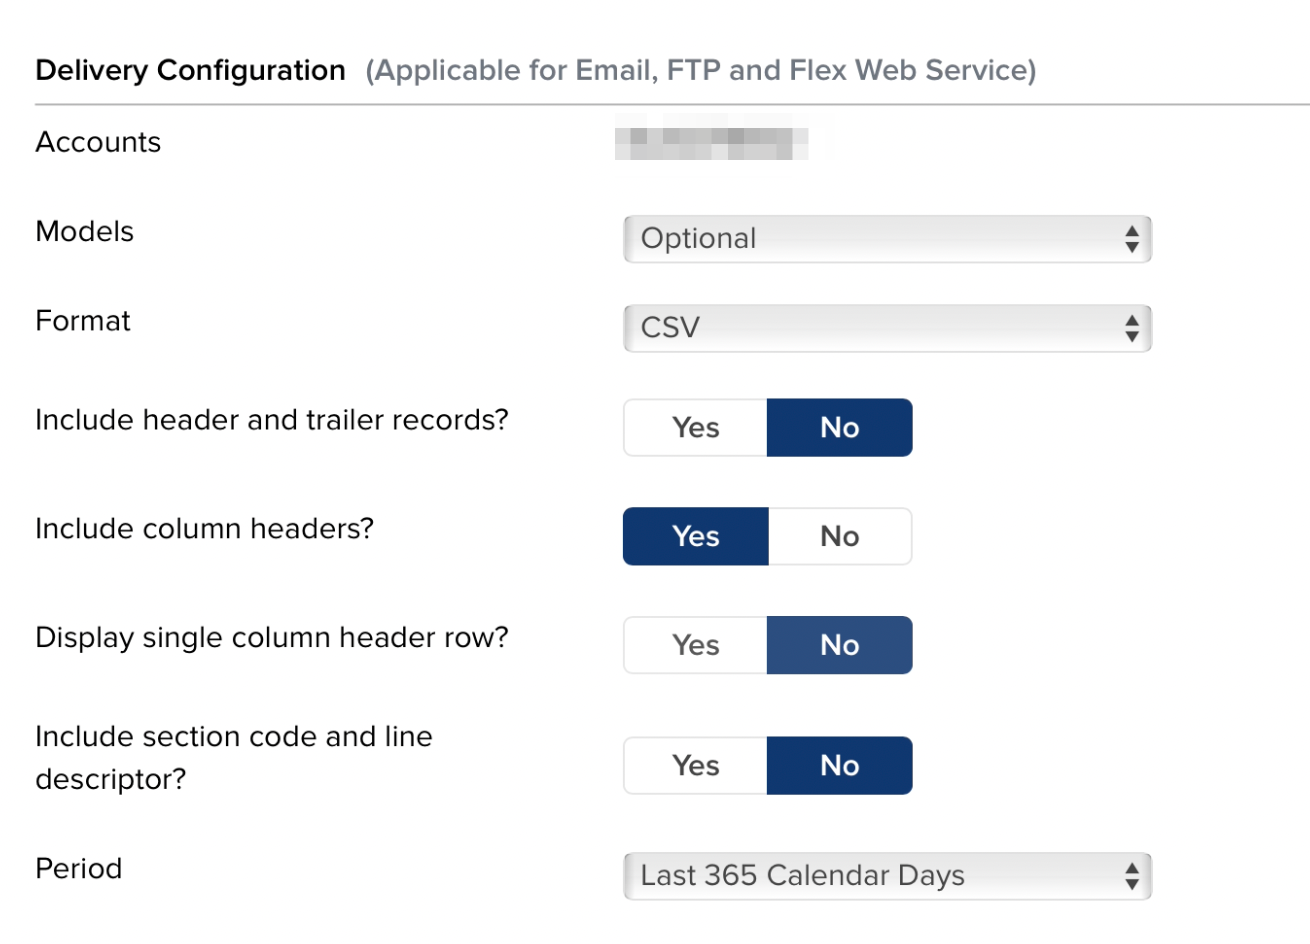The height and width of the screenshot is (944, 1310).
Task: Set Include column headers to No
Action: point(839,536)
